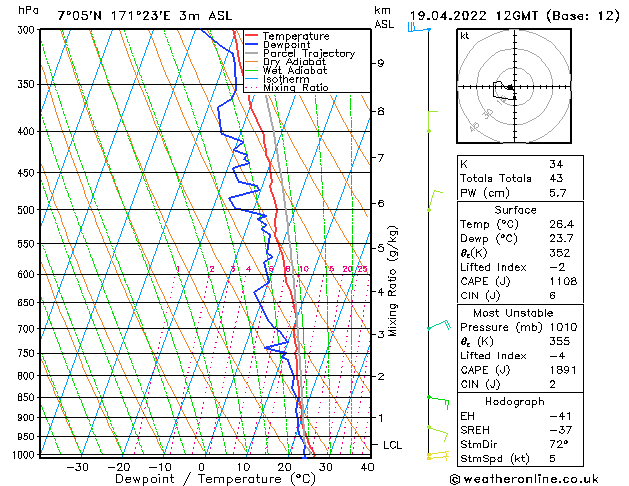This screenshot has width=629, height=486.
Task: Click the mixing ratio 25 g/kg label
Action: coord(363,269)
